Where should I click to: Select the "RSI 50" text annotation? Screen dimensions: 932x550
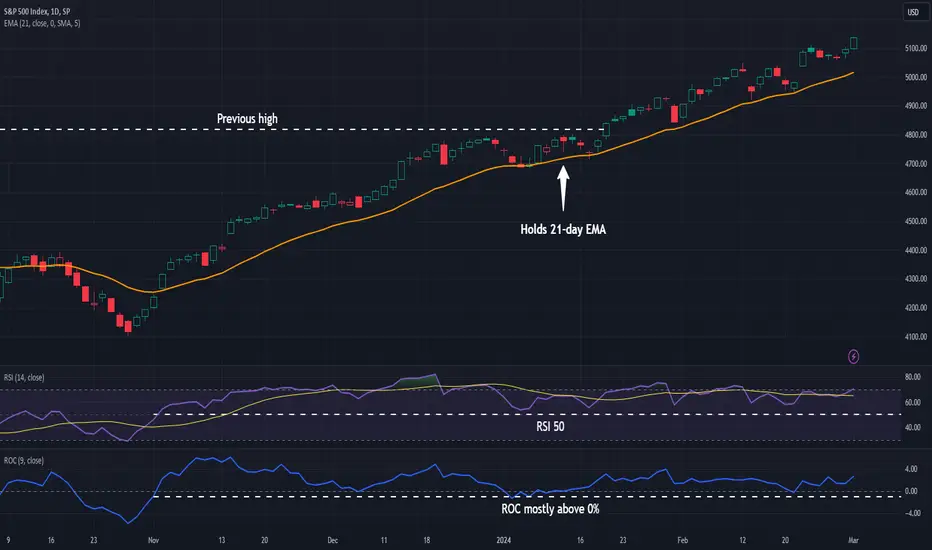(550, 426)
